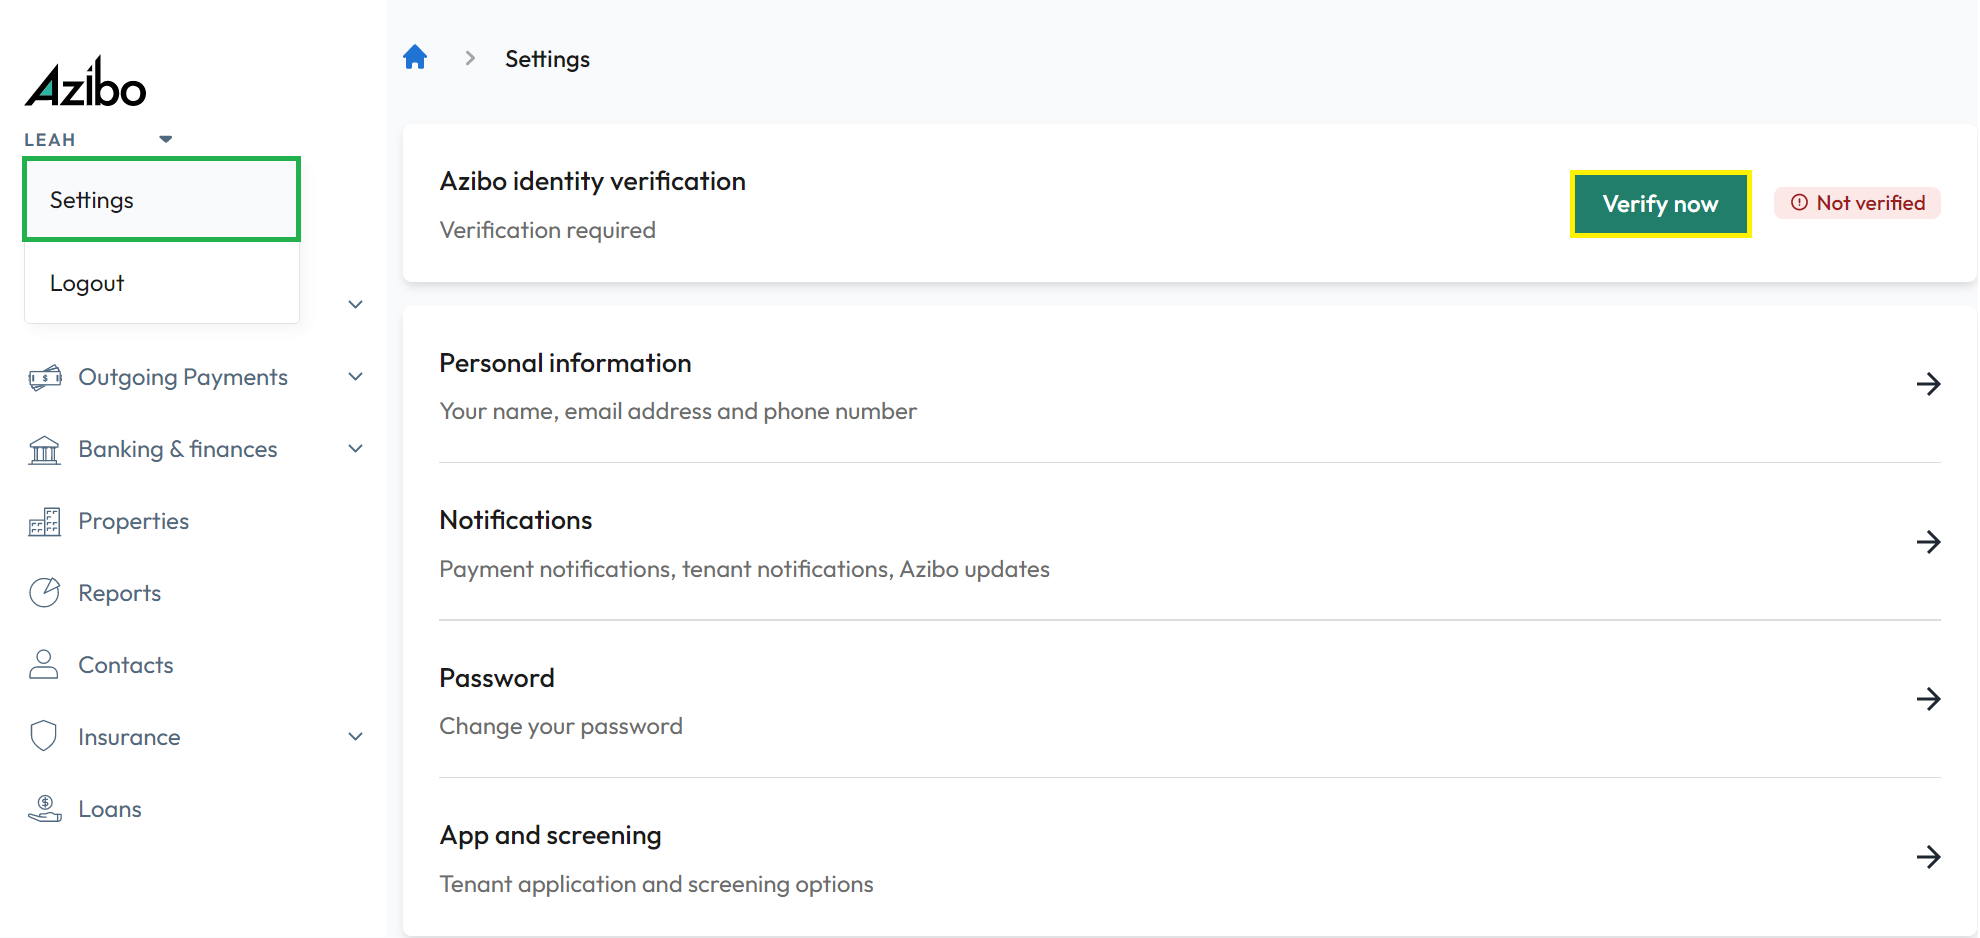Click the Azibo identity verification title

pos(593,181)
